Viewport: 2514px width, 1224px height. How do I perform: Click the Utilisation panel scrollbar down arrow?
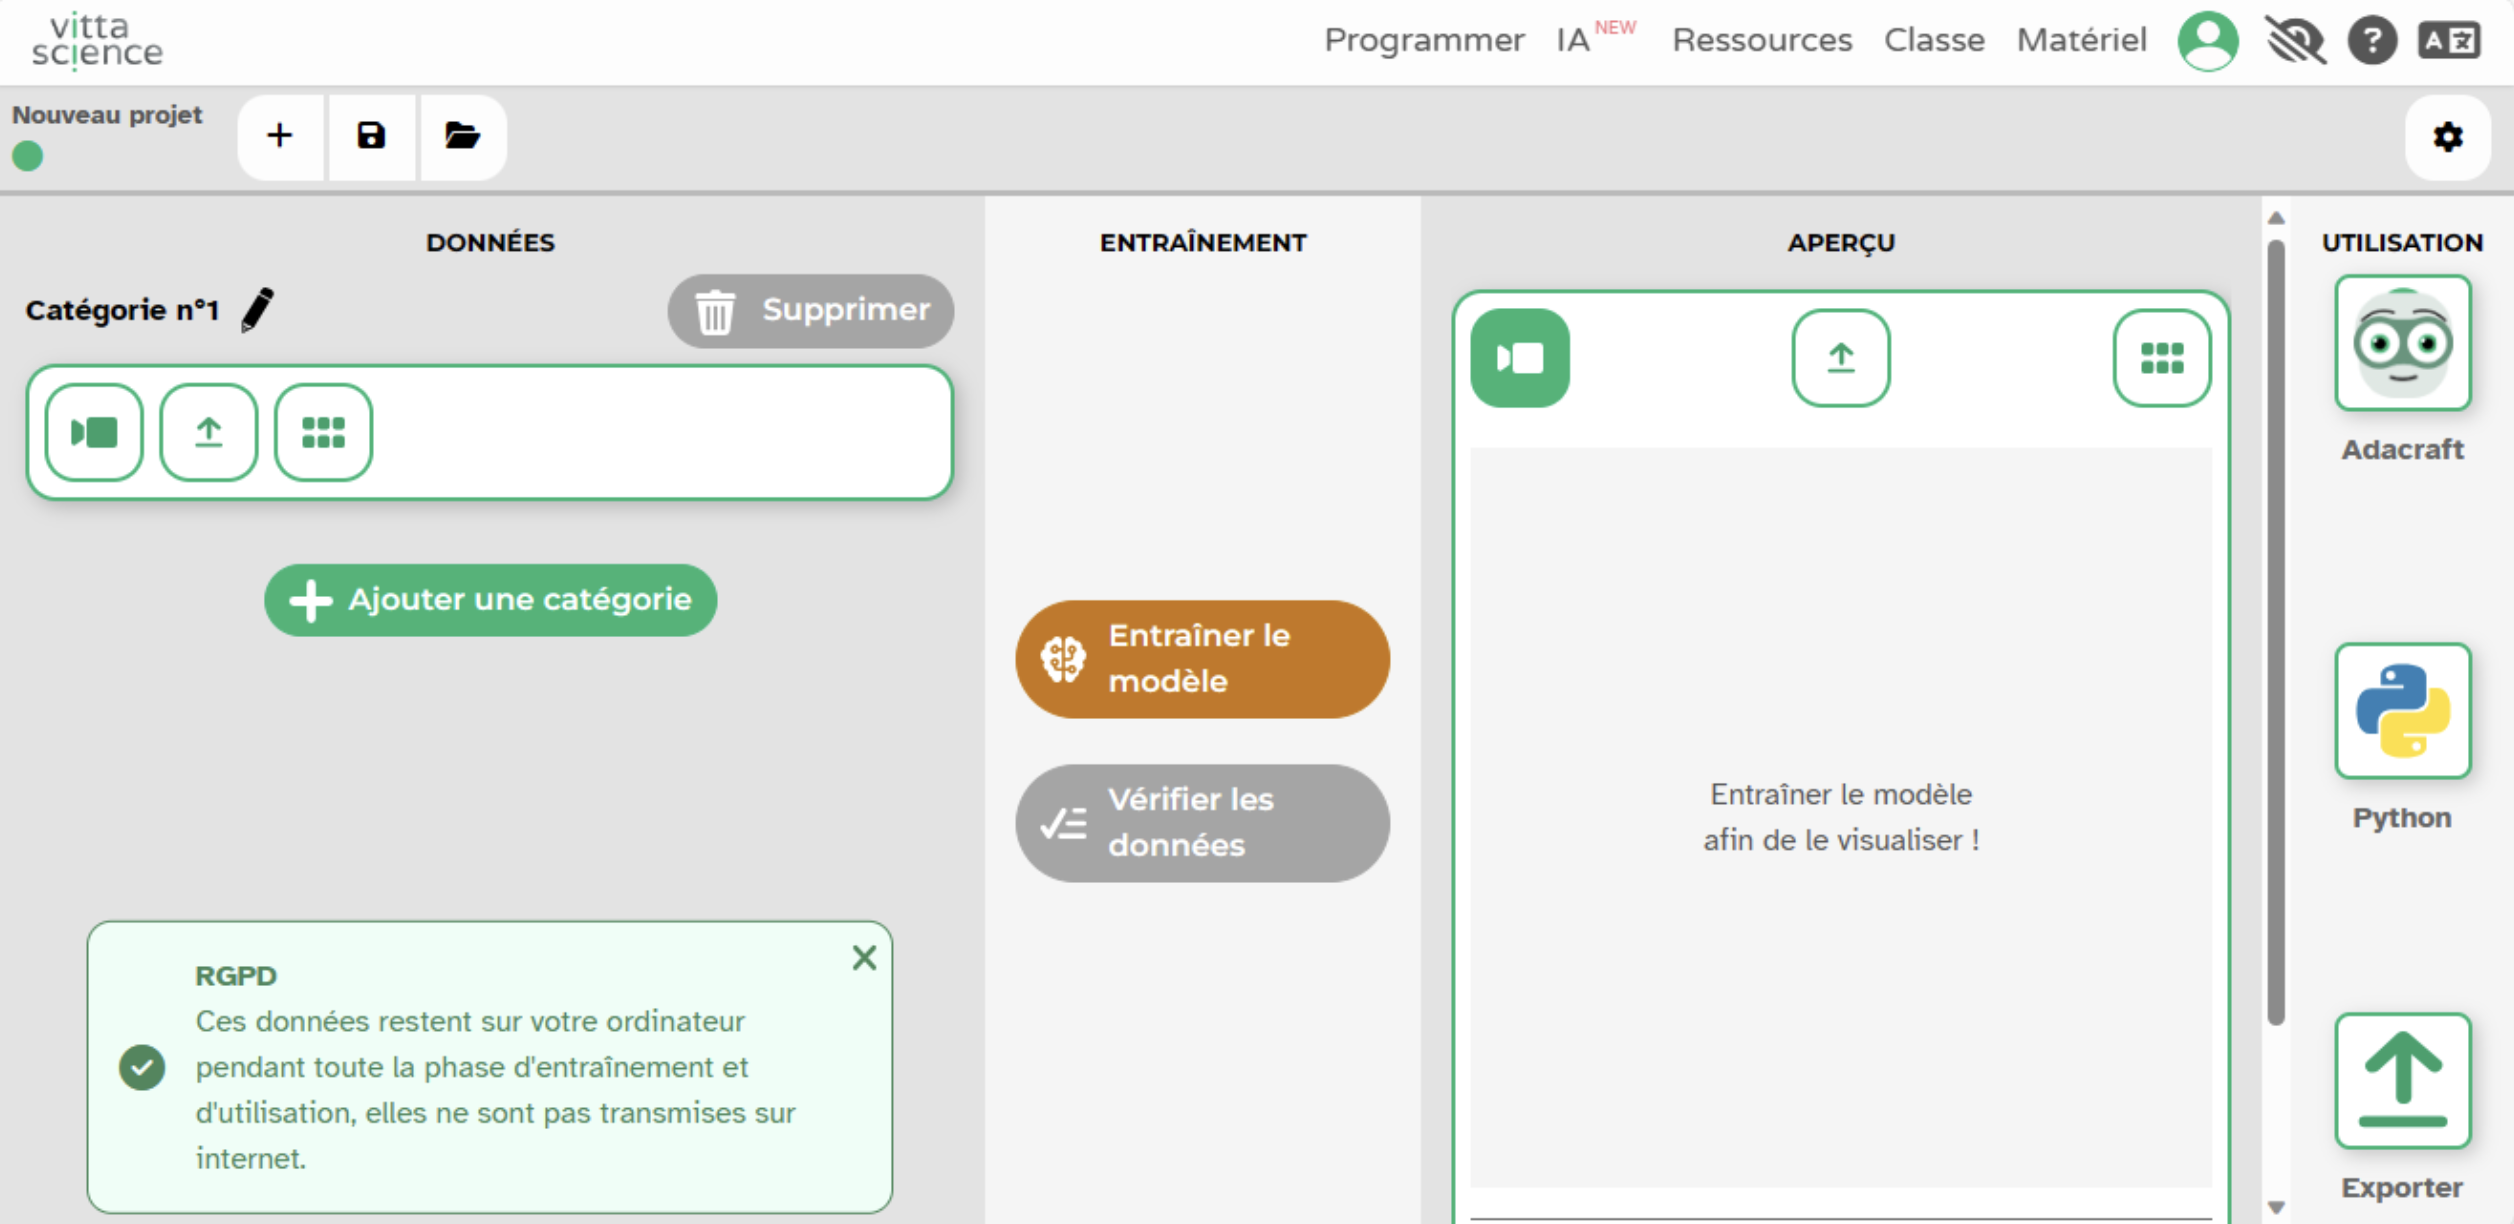tap(2276, 1207)
